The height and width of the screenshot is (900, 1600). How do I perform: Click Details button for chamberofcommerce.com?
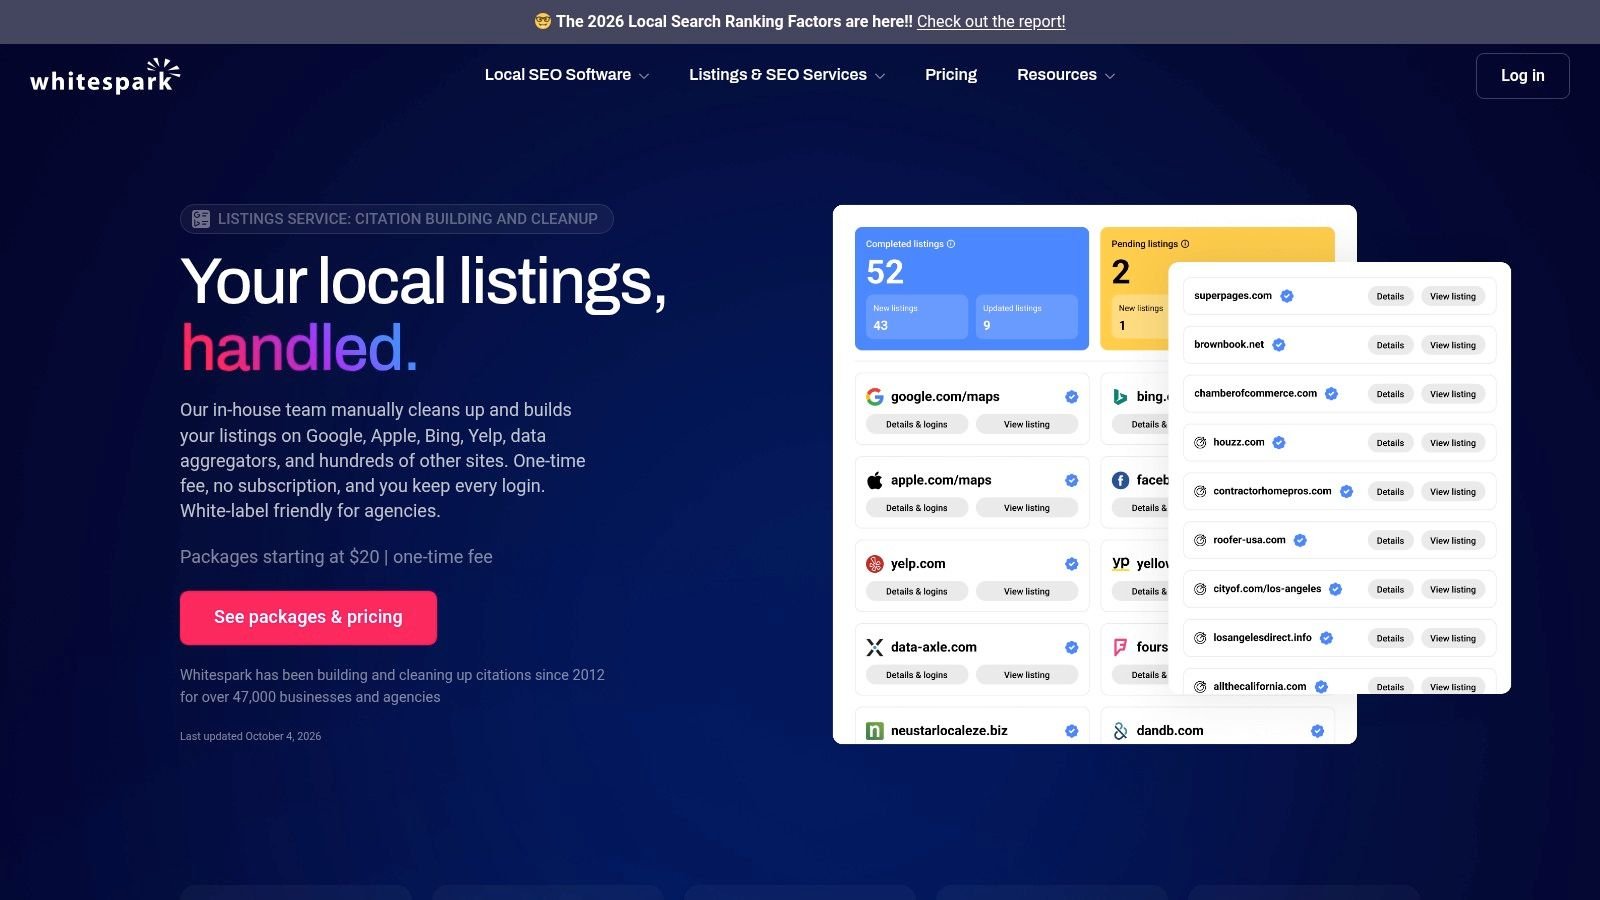coord(1390,394)
